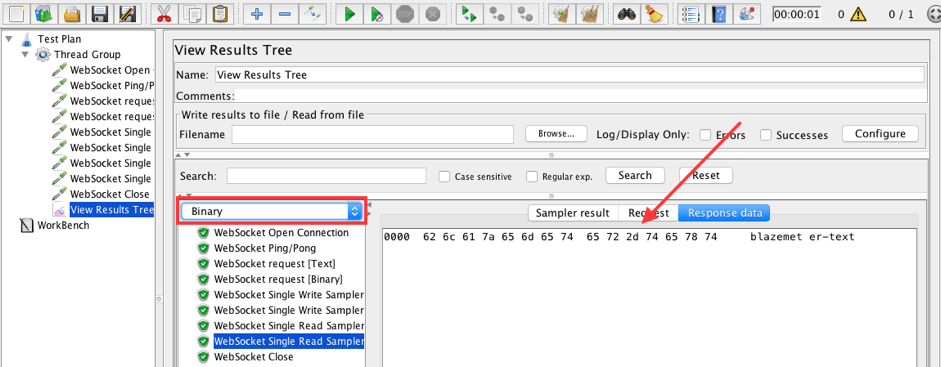Enable the Successes only checkbox
Viewport: 941px width, 367px height.
click(766, 135)
